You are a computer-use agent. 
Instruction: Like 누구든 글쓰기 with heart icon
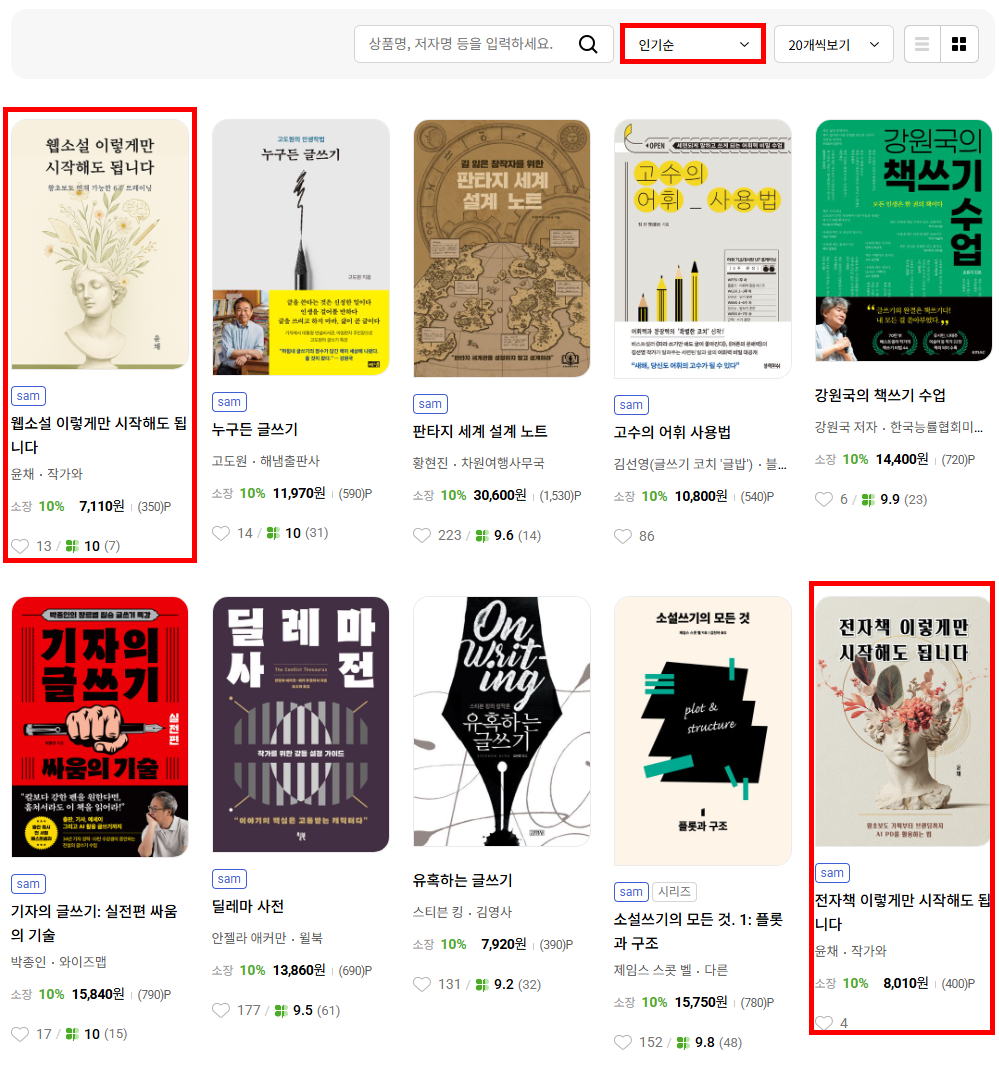[221, 533]
